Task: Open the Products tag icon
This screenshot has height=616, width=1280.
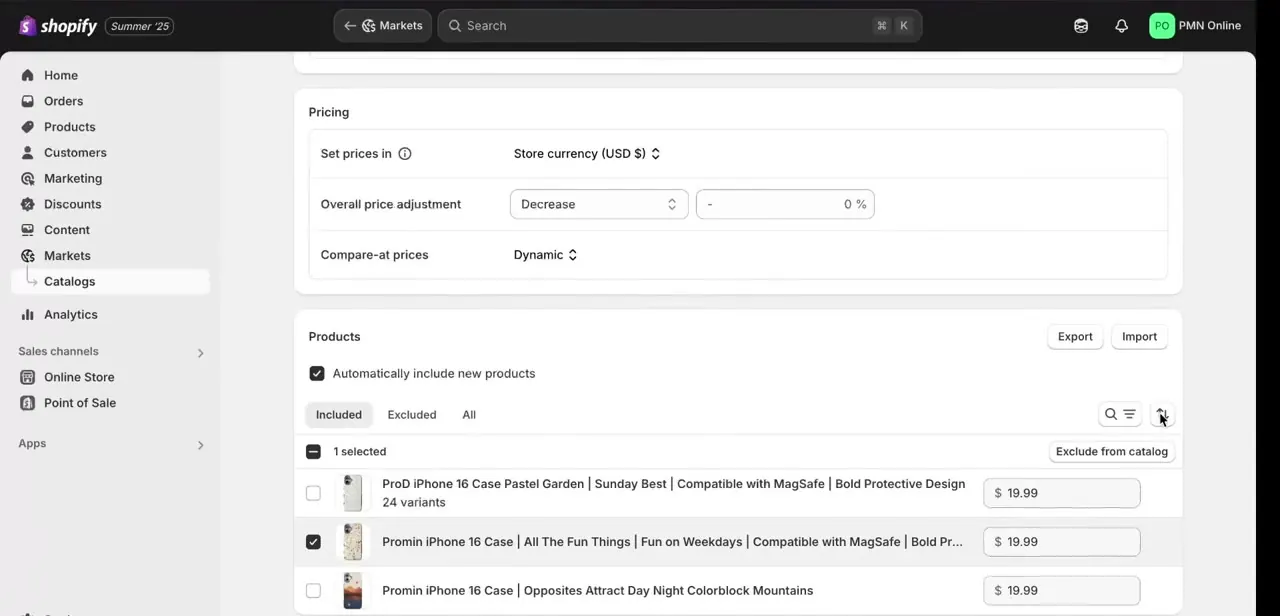Action: coord(27,127)
